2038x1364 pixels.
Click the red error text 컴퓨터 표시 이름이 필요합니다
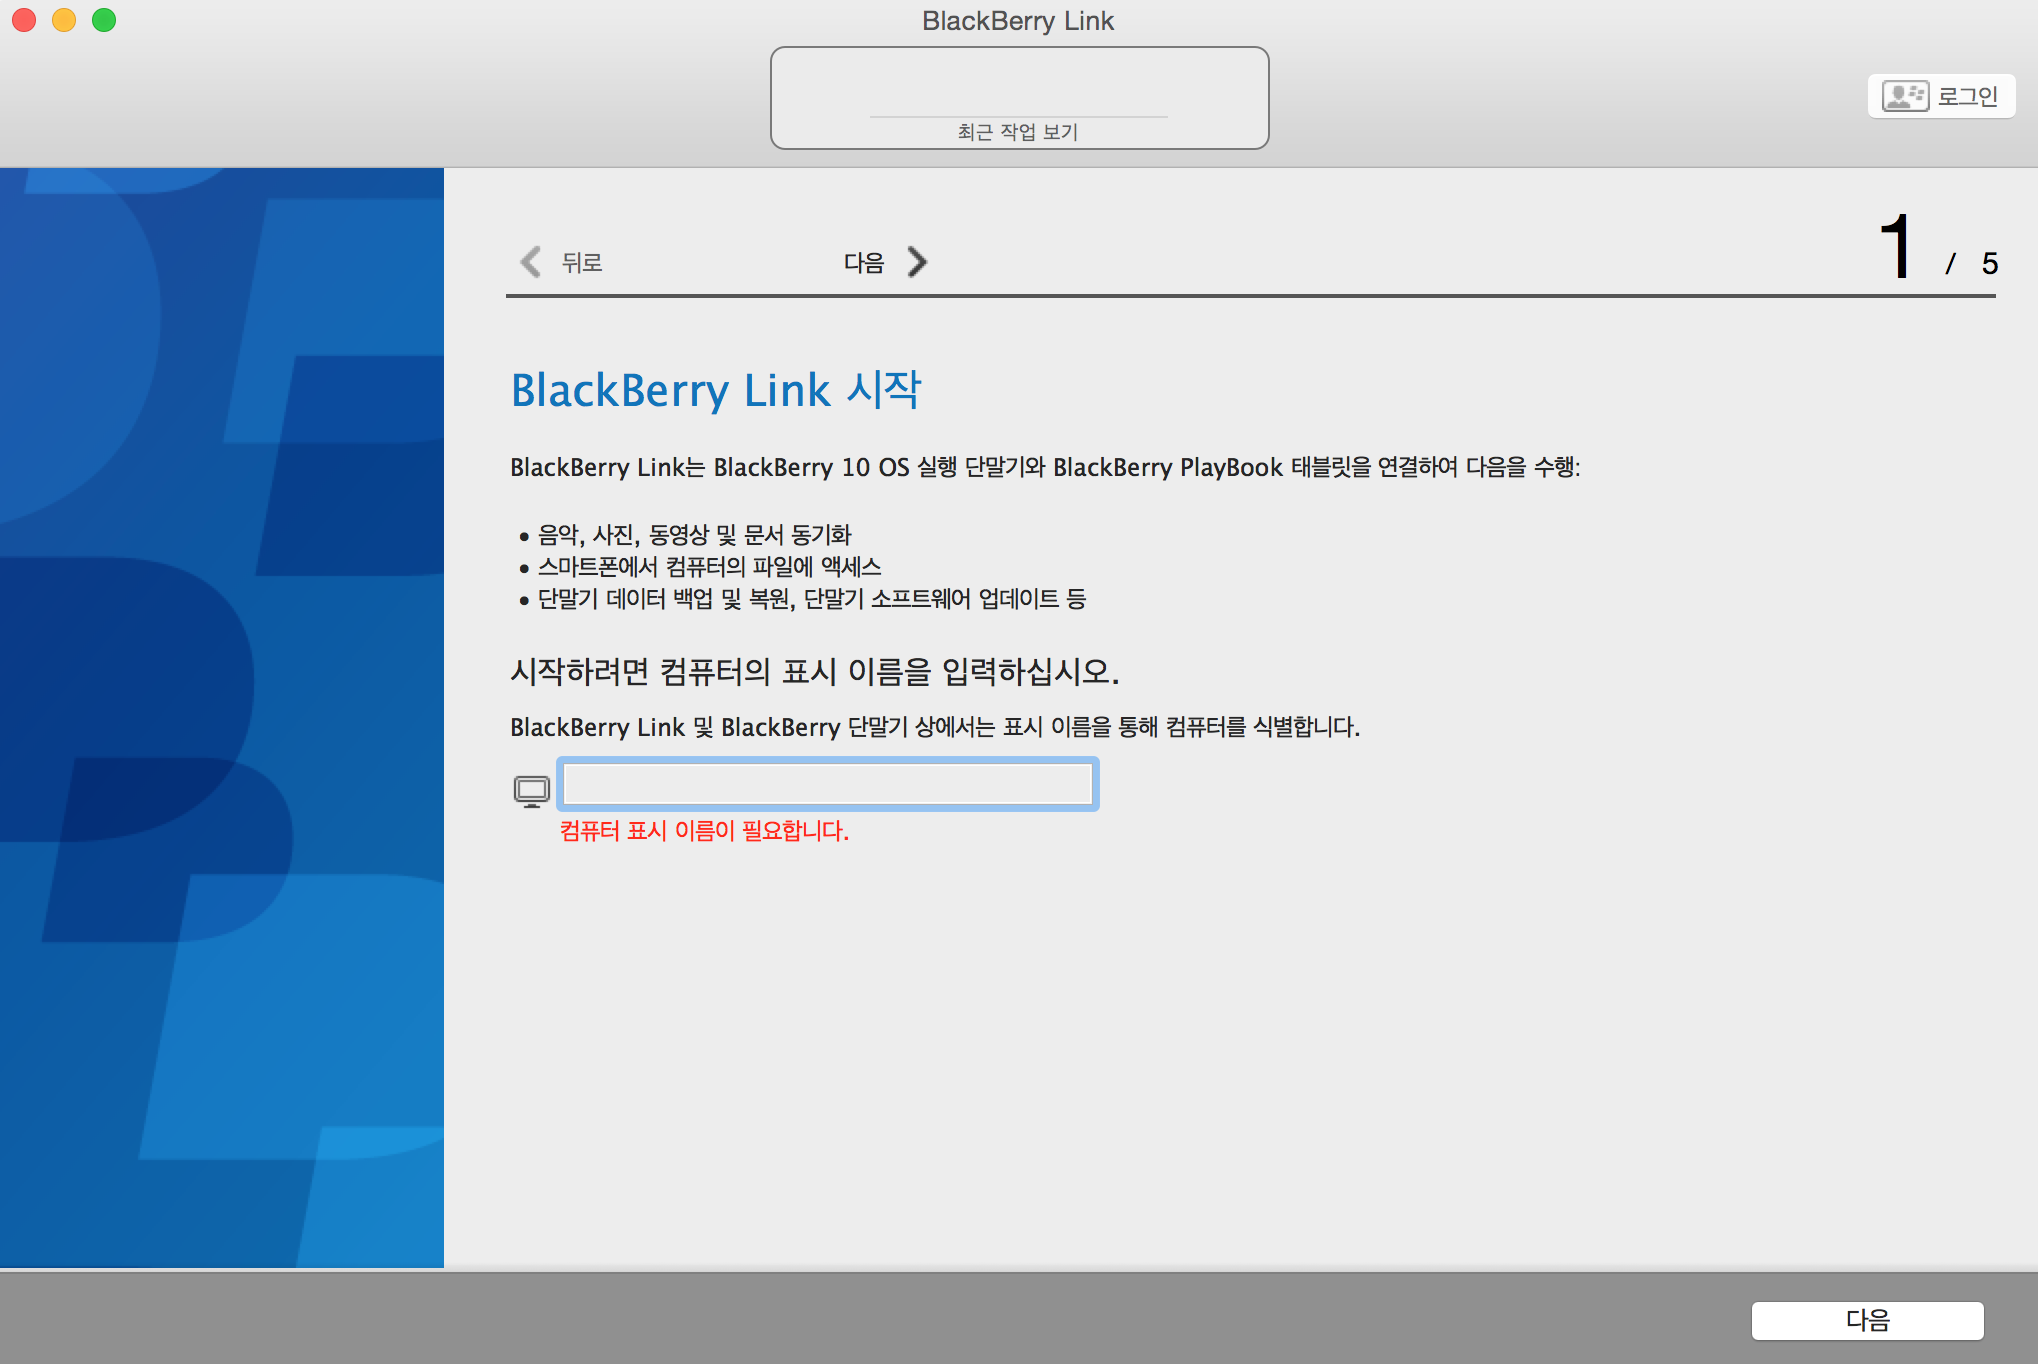(704, 831)
